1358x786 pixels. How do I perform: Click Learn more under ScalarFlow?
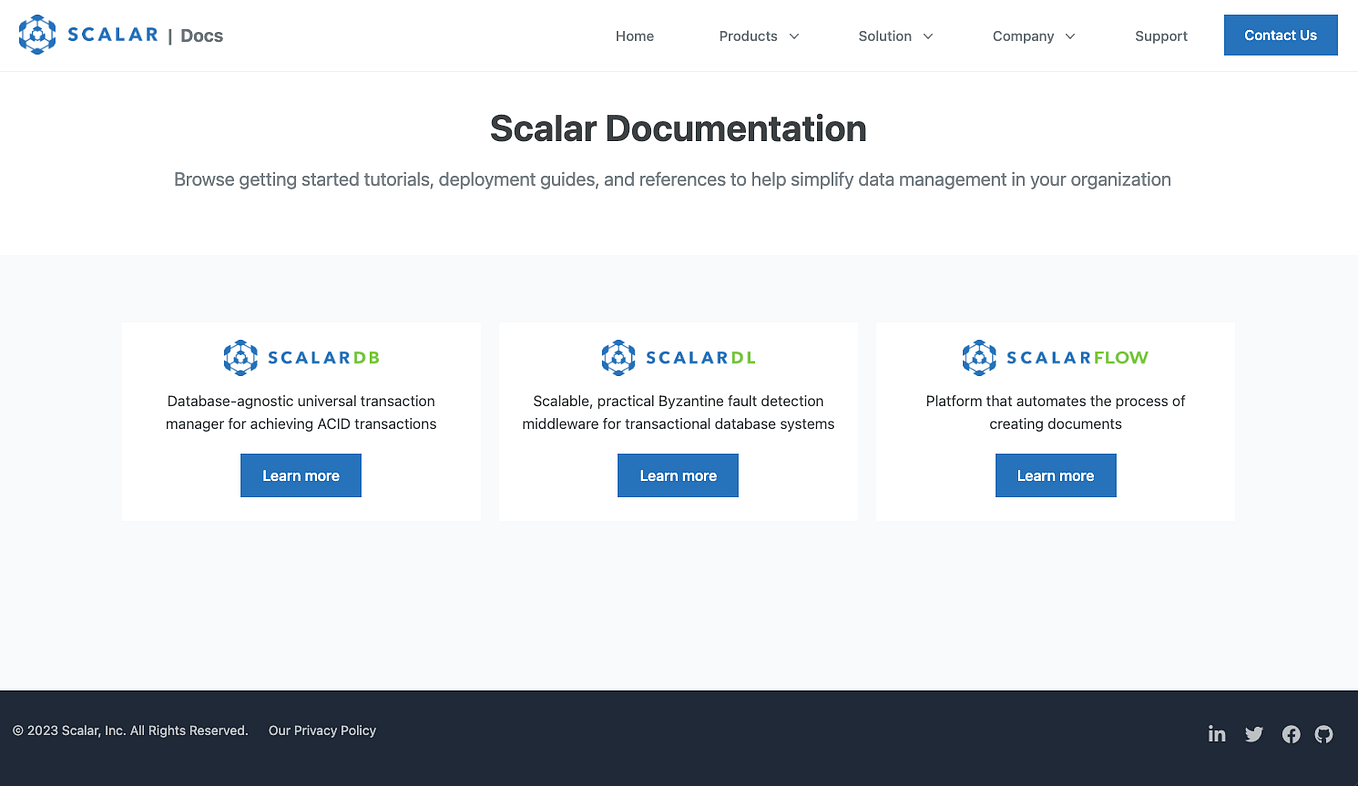pyautogui.click(x=1055, y=475)
